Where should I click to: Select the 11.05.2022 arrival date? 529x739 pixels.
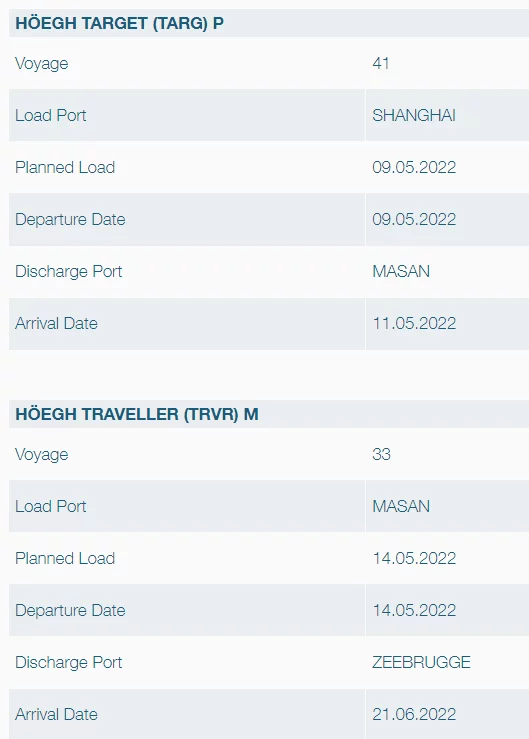[x=414, y=323]
